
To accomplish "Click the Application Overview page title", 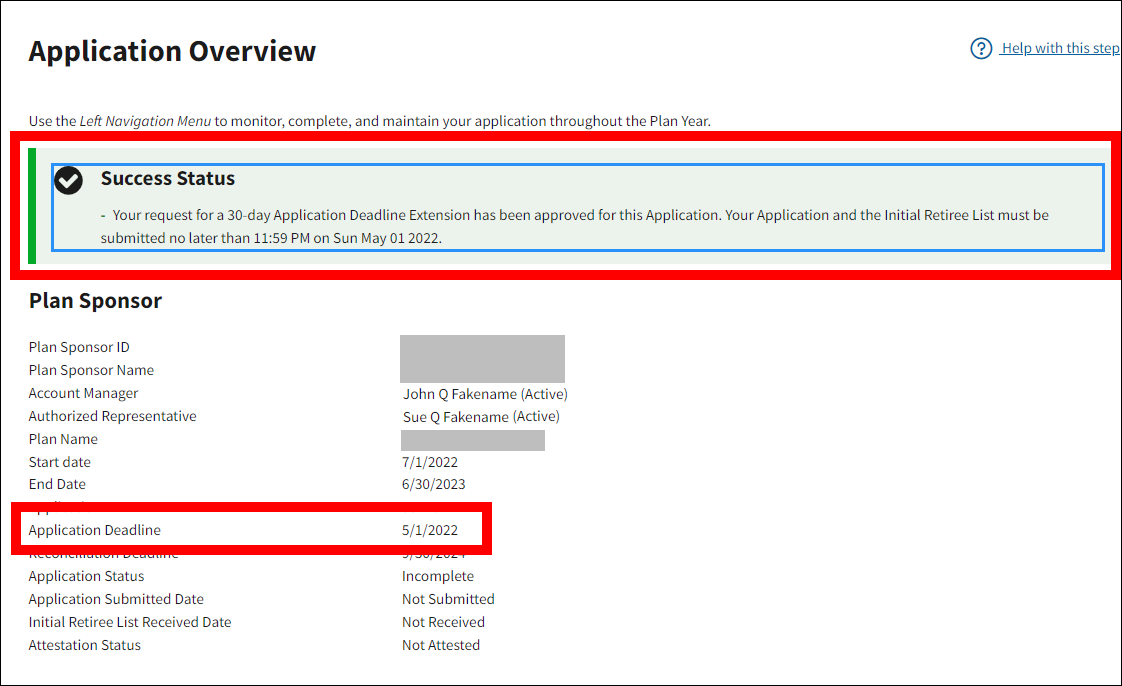I will click(x=172, y=51).
